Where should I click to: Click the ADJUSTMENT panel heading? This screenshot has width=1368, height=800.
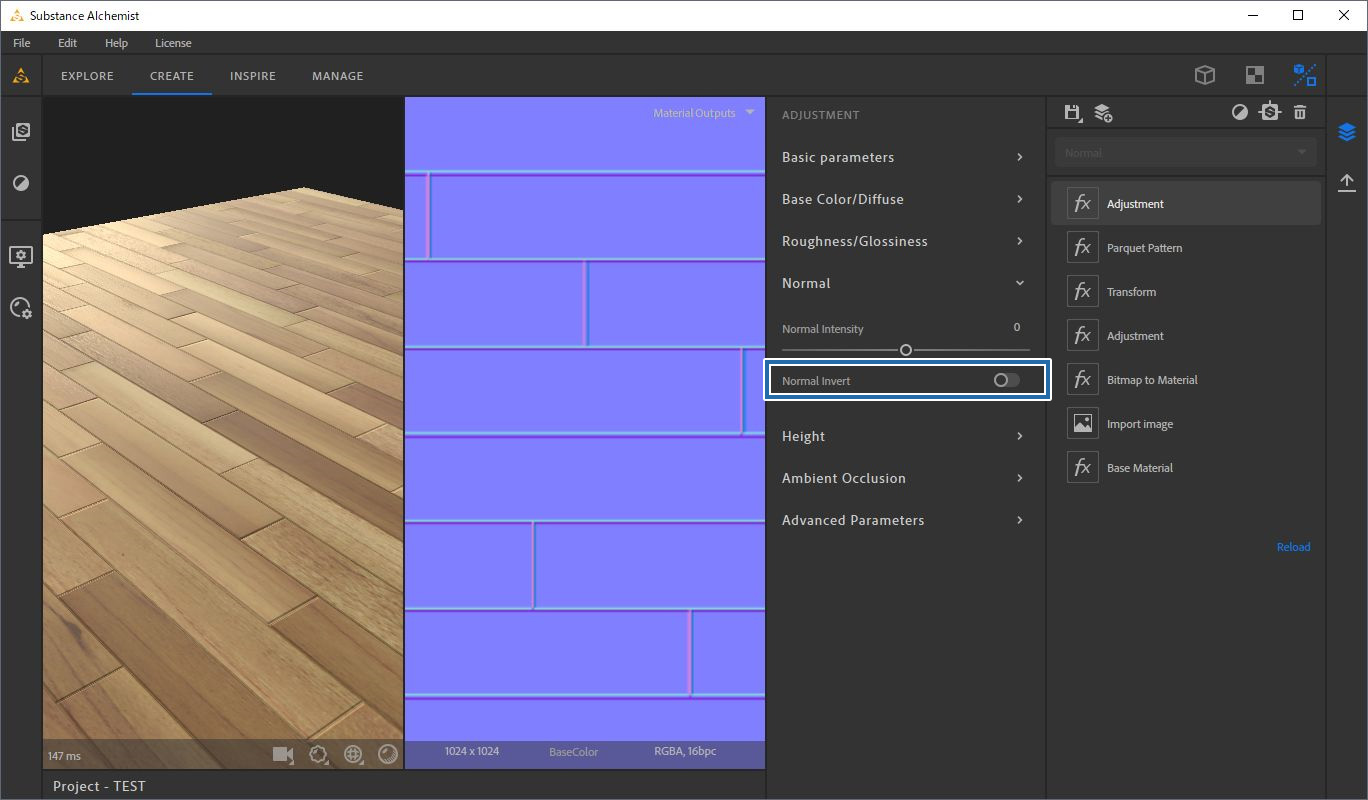point(821,115)
